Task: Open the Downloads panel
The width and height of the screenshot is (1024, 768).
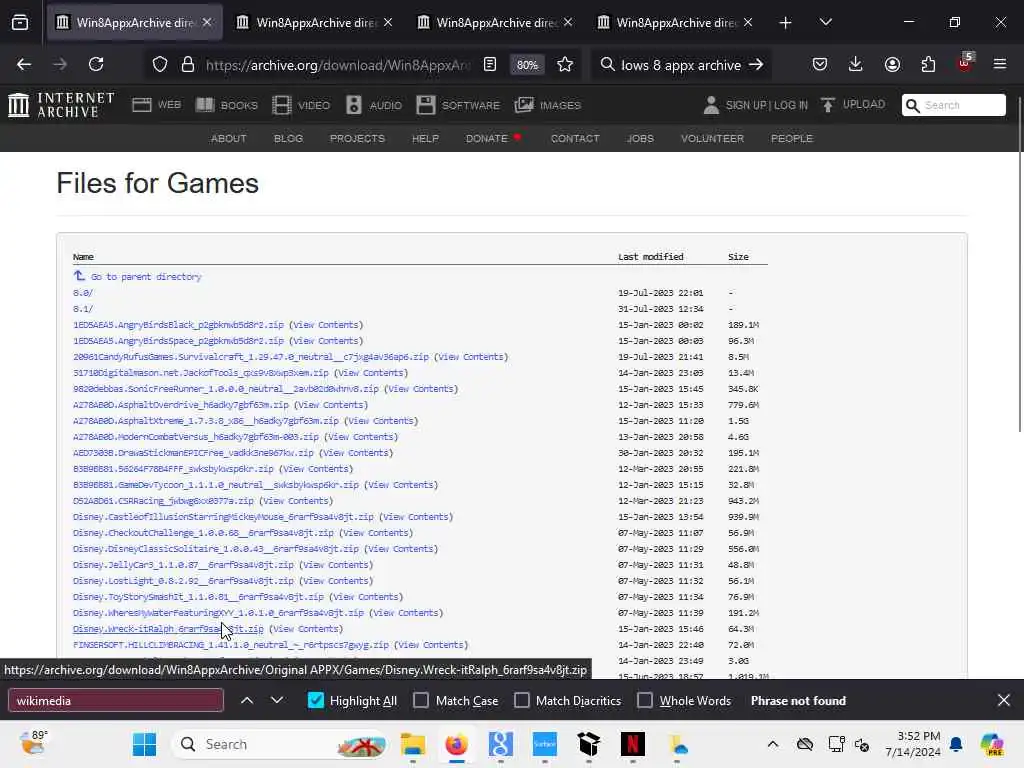Action: [x=856, y=65]
